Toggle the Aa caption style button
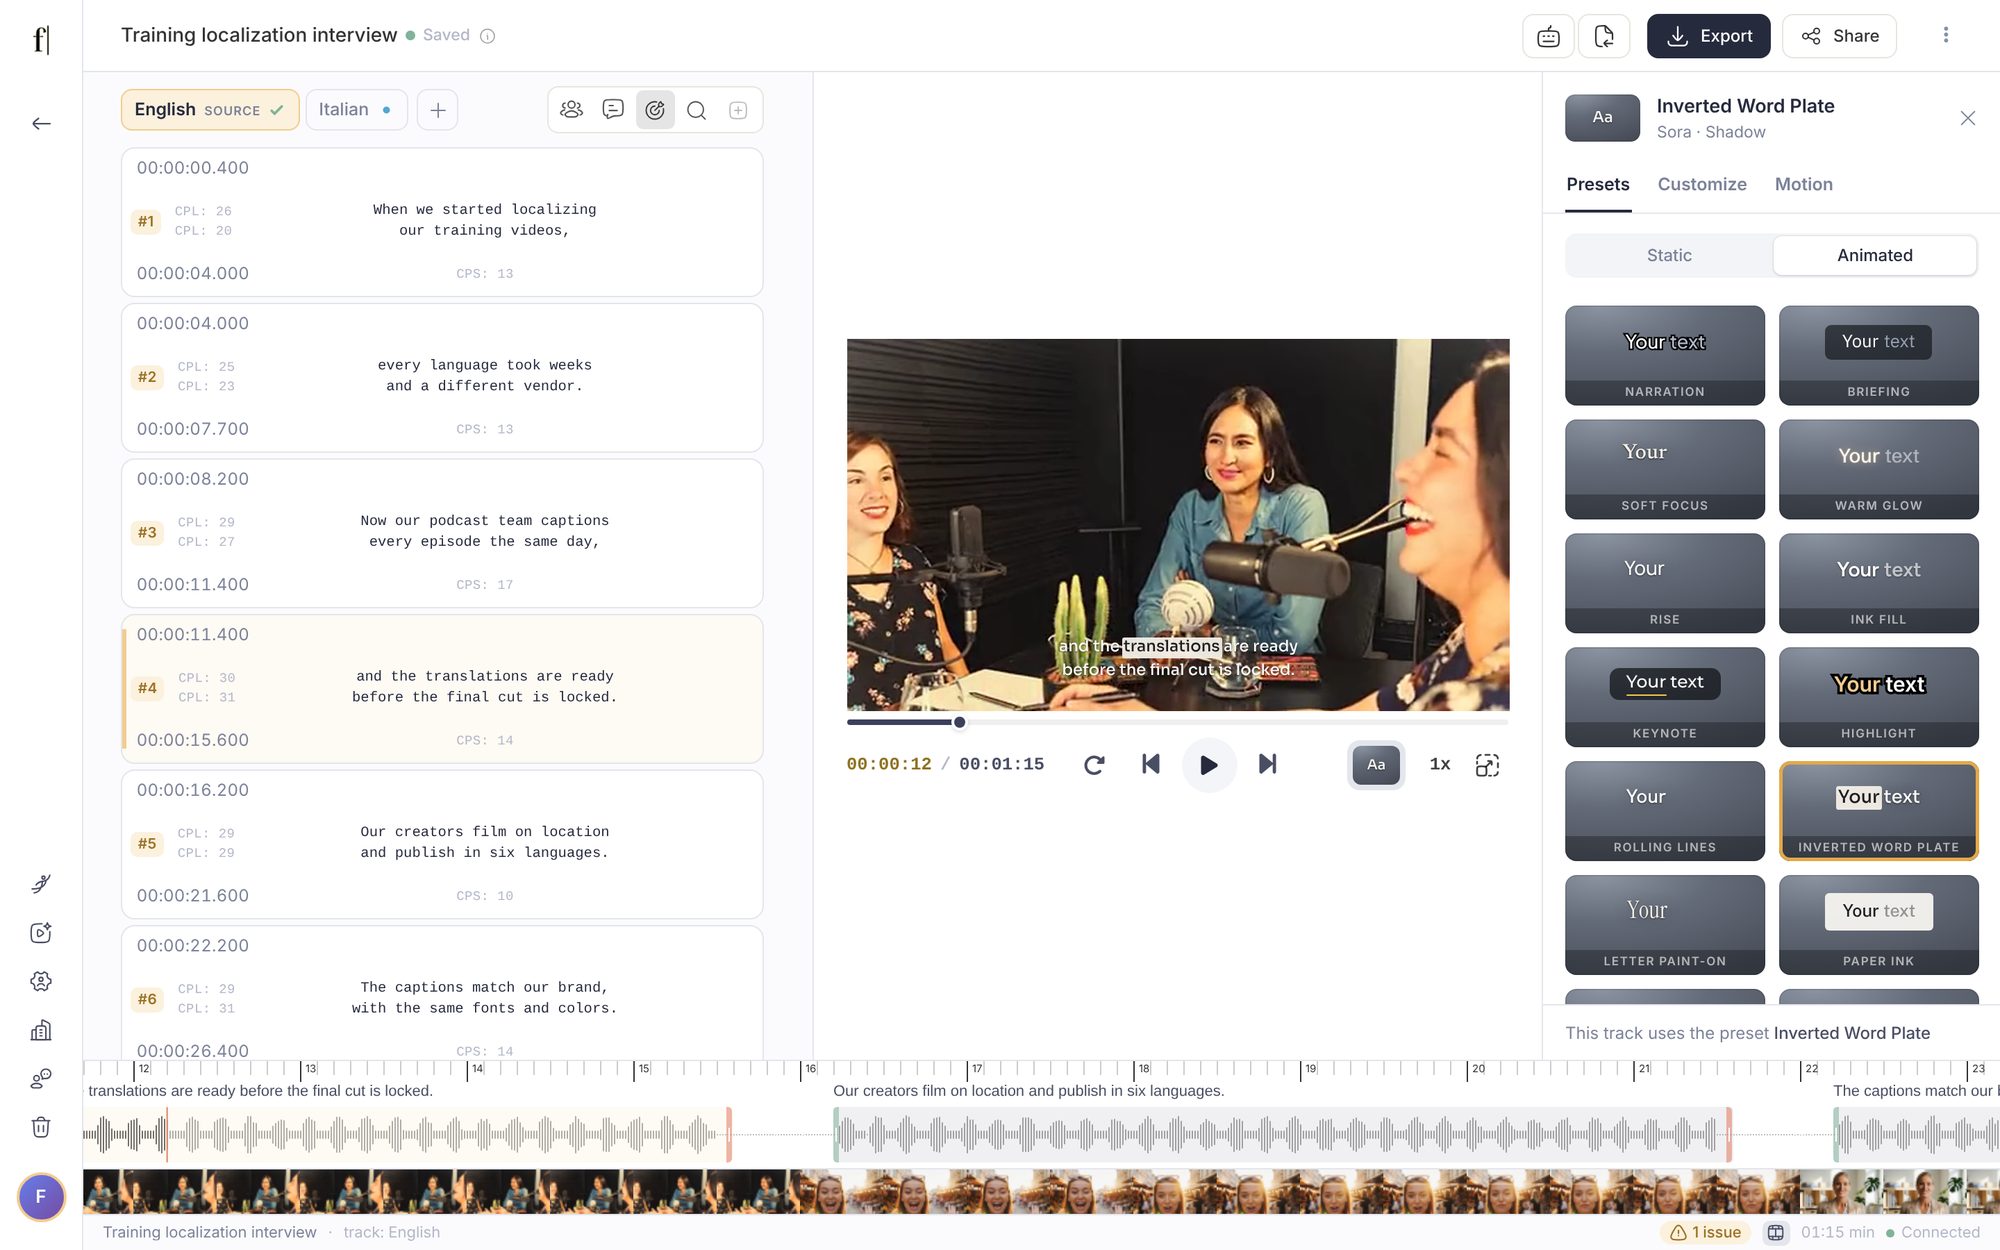Viewport: 2000px width, 1250px height. (1376, 765)
